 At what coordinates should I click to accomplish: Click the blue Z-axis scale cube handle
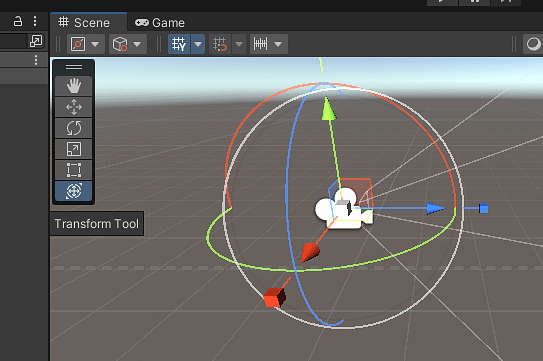tap(483, 208)
